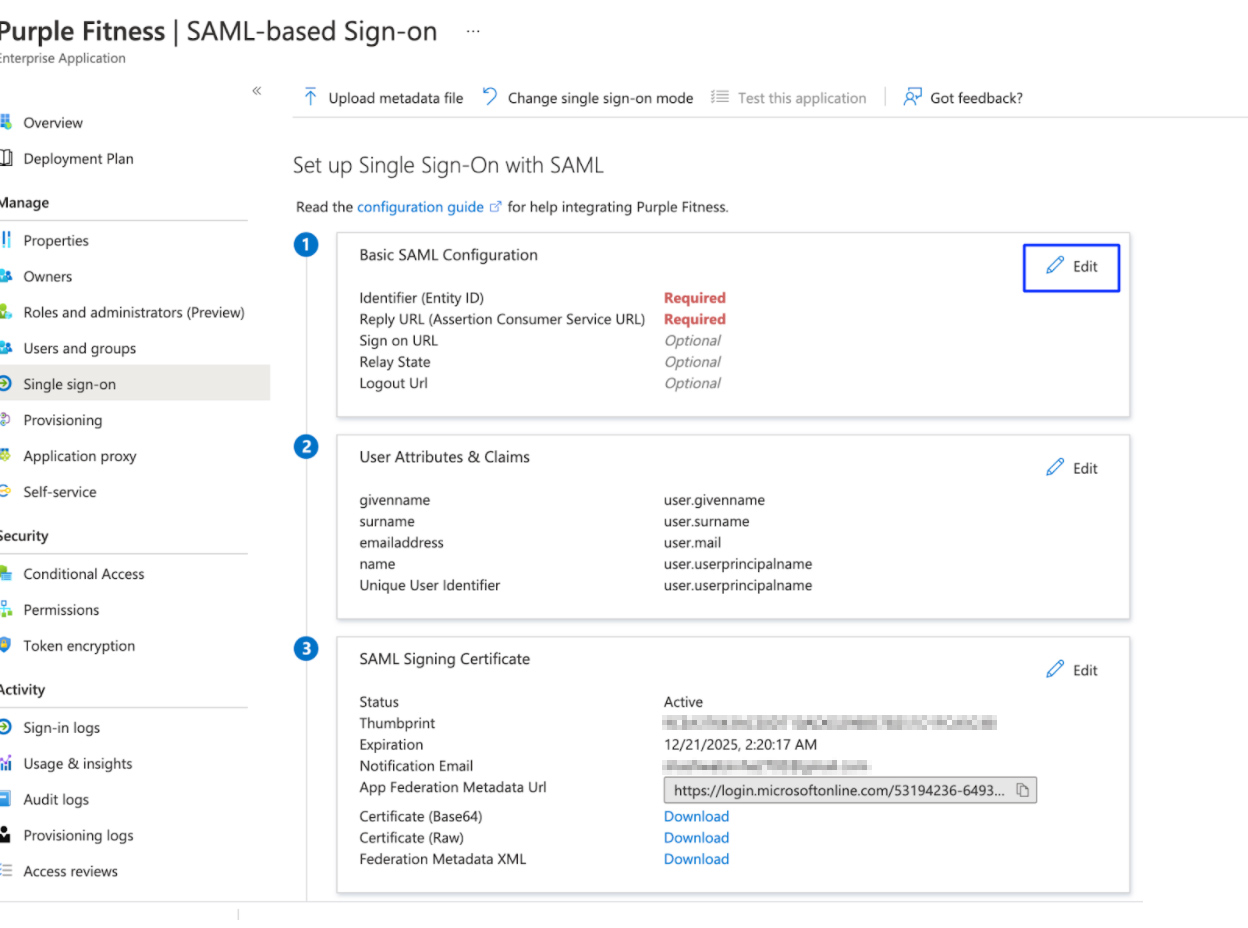
Task: Click the user.mail claim value
Action: click(x=692, y=542)
